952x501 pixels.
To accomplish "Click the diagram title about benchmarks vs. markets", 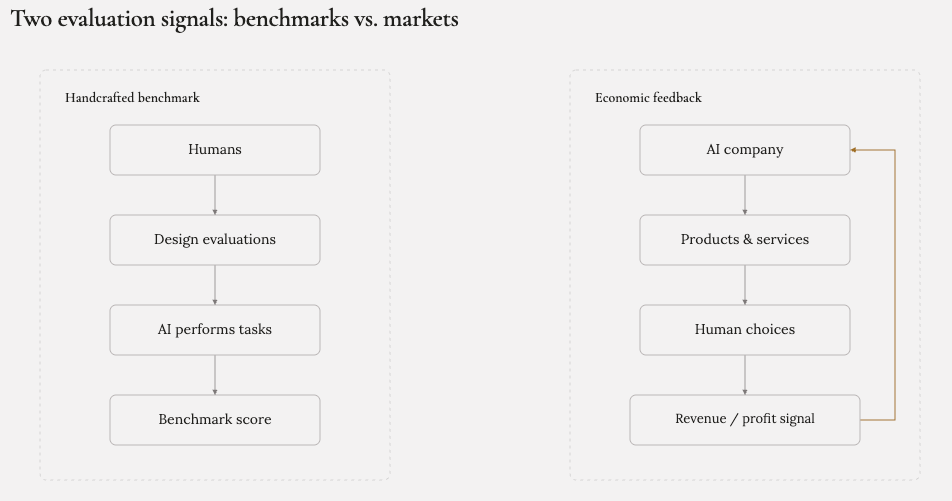I will pos(235,19).
